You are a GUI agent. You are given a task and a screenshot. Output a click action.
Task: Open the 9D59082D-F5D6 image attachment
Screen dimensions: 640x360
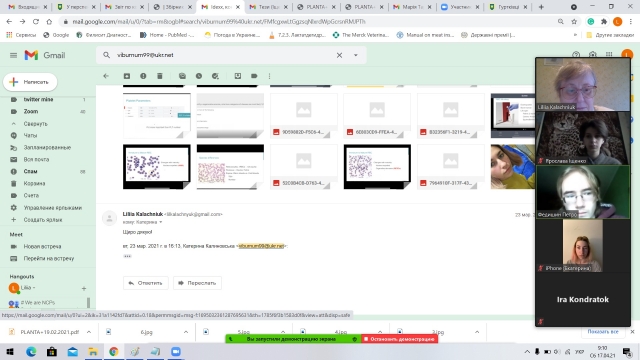pyautogui.click(x=304, y=116)
